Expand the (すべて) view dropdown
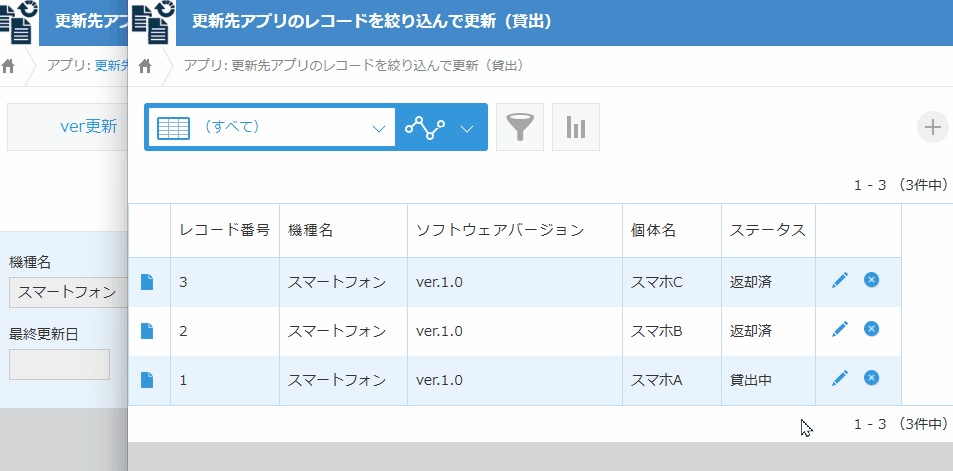Viewport: 953px width, 471px height. click(379, 128)
